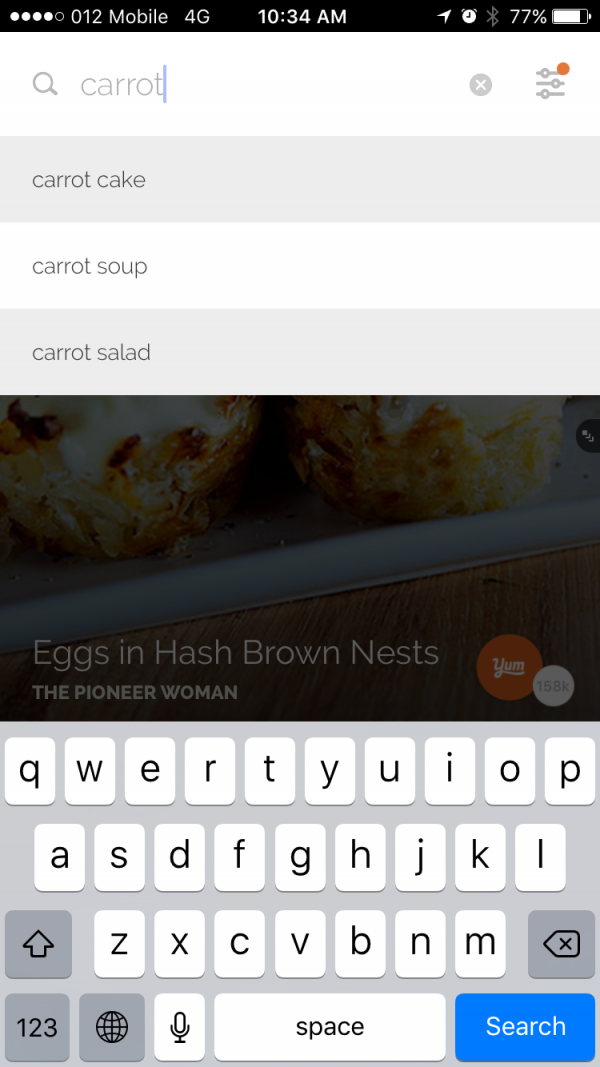The width and height of the screenshot is (600, 1067).
Task: Tap The Pioneer Woman source label
Action: (x=135, y=693)
